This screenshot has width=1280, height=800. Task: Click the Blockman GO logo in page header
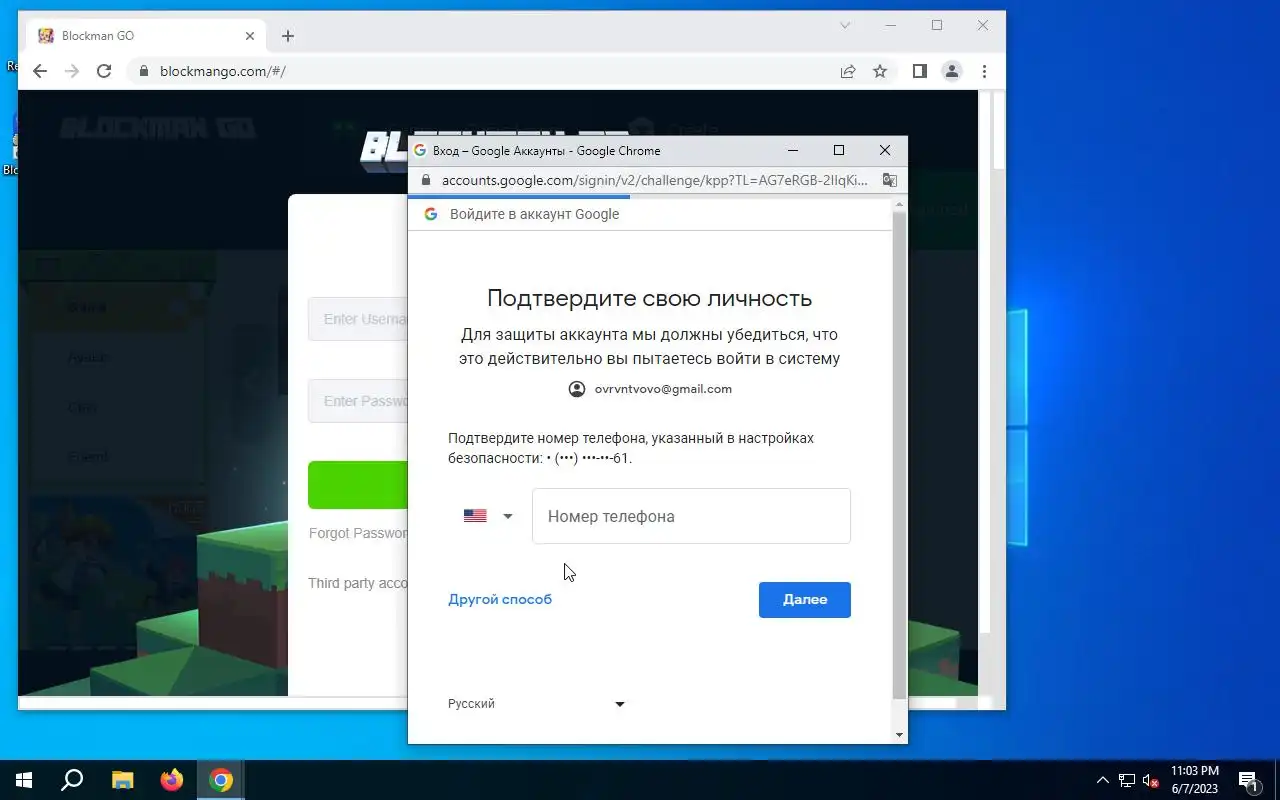158,128
